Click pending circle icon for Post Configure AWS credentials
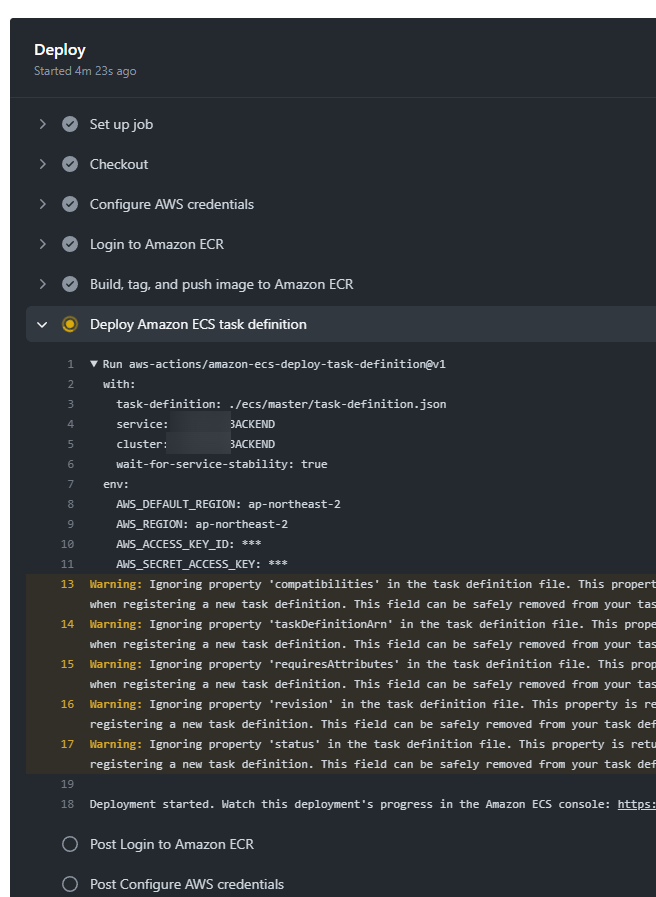 pyautogui.click(x=70, y=884)
